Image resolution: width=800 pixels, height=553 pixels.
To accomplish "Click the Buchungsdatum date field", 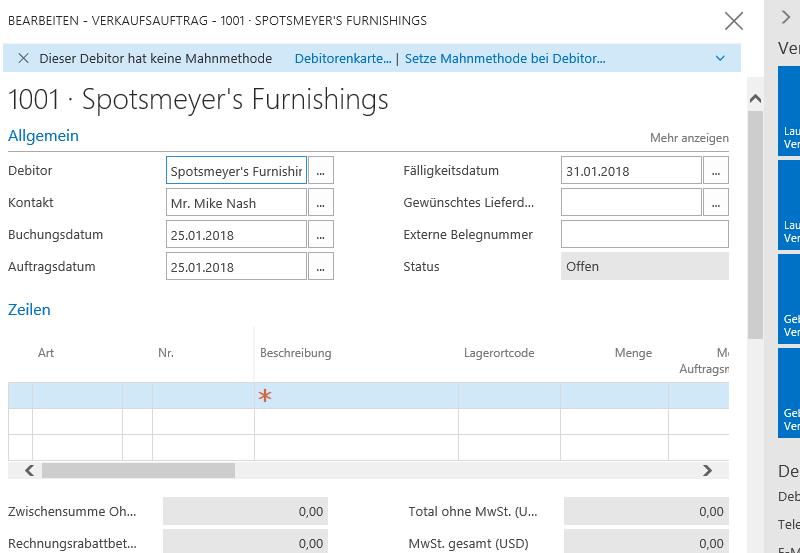I will pos(236,235).
